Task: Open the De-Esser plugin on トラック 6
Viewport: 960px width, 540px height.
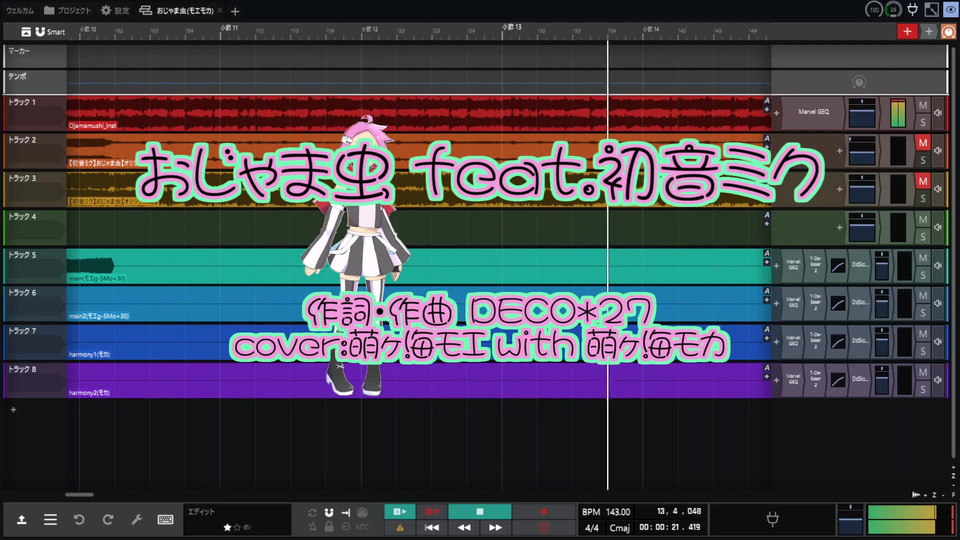Action: tap(816, 304)
